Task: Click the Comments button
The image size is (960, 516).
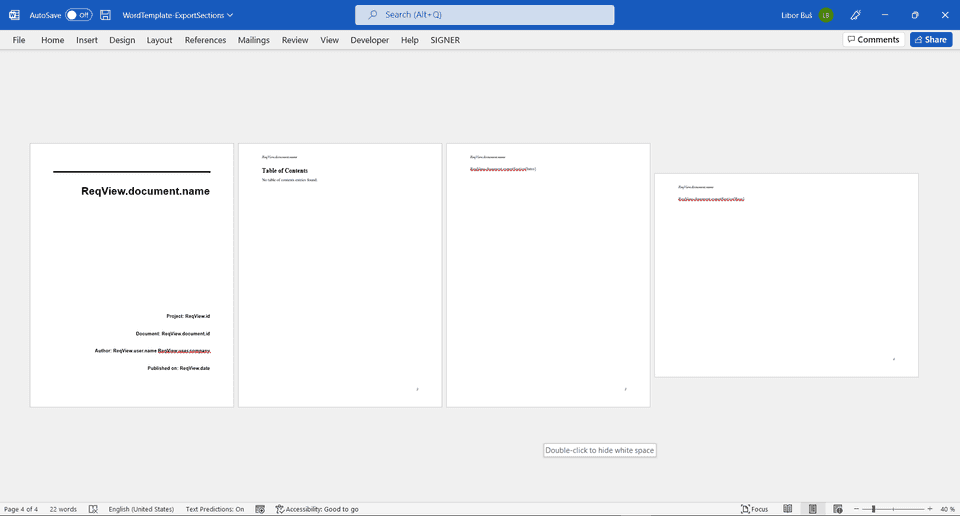Action: [x=874, y=39]
